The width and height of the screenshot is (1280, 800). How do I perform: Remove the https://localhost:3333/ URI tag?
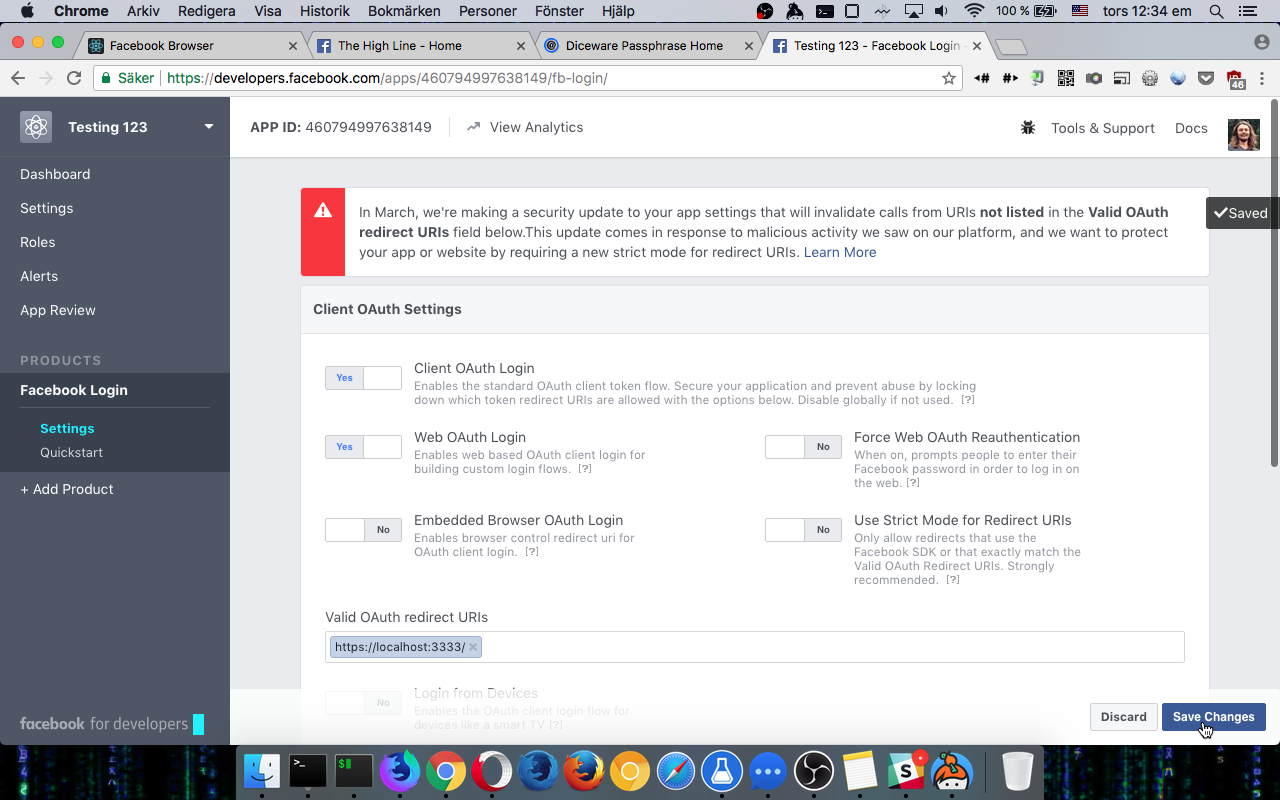(x=473, y=647)
